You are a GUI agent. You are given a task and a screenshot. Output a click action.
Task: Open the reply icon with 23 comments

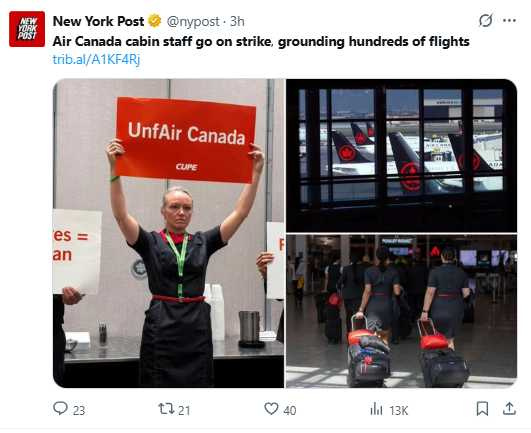coord(61,408)
